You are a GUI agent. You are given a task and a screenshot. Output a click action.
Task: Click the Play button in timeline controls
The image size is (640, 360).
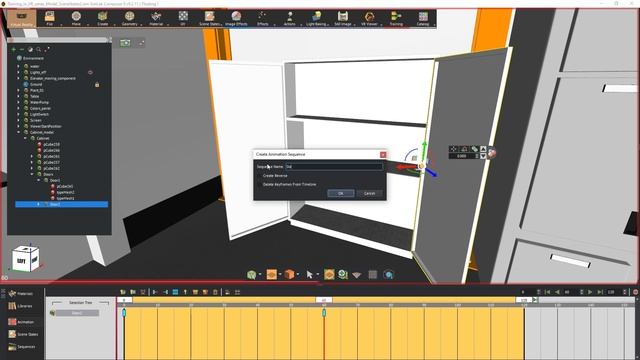[x=590, y=292]
